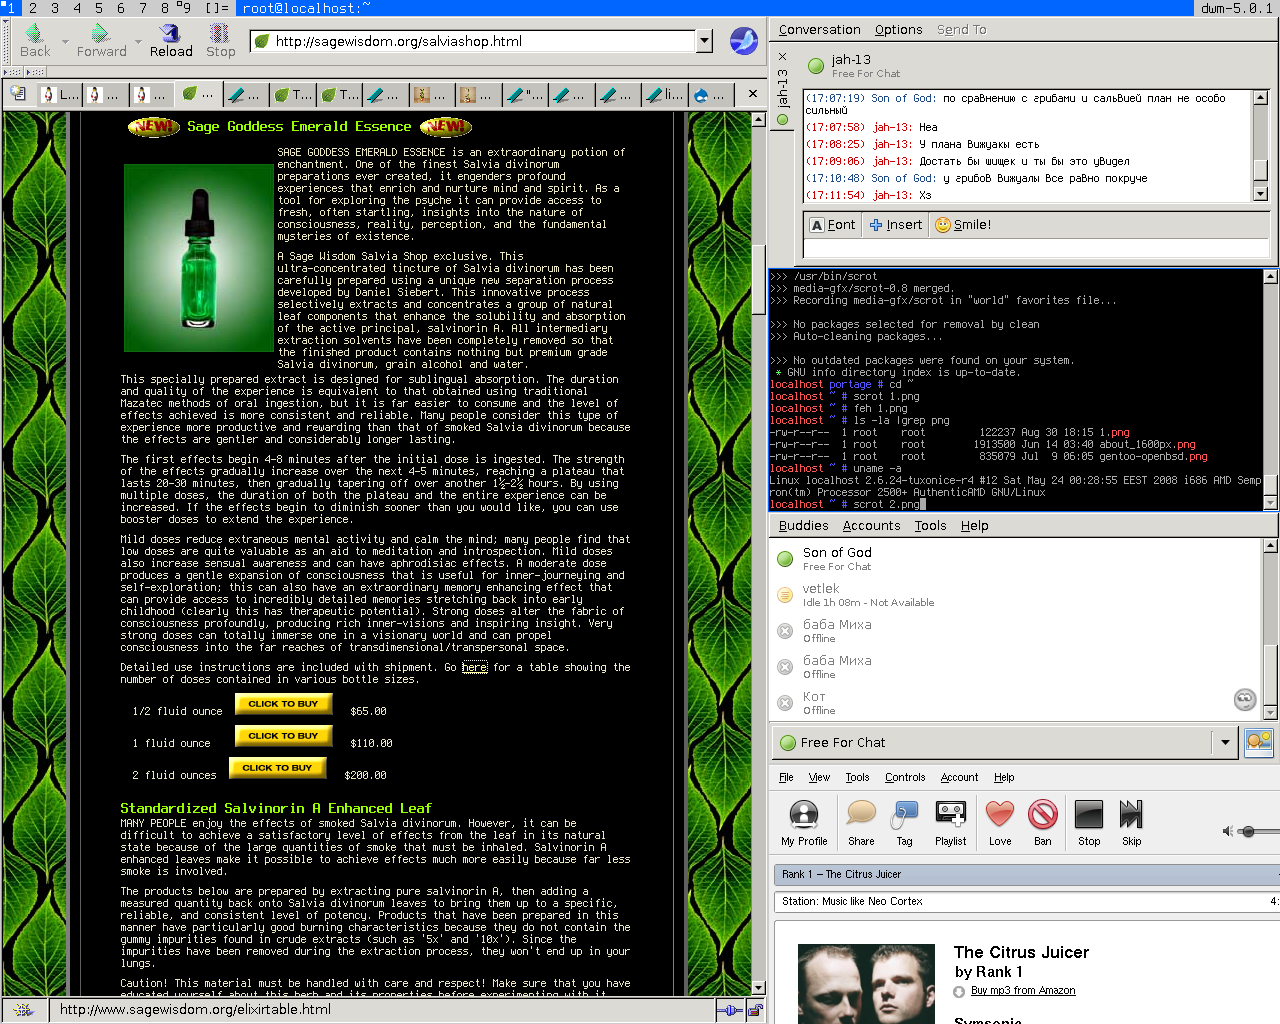Open a new tab with the tab bar page icon
The height and width of the screenshot is (1024, 1280).
coord(18,94)
